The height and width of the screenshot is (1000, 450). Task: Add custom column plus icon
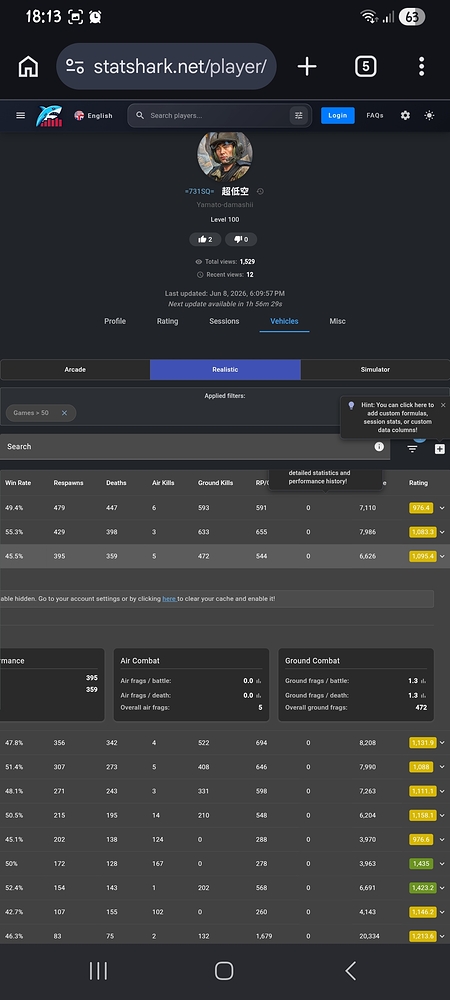440,449
